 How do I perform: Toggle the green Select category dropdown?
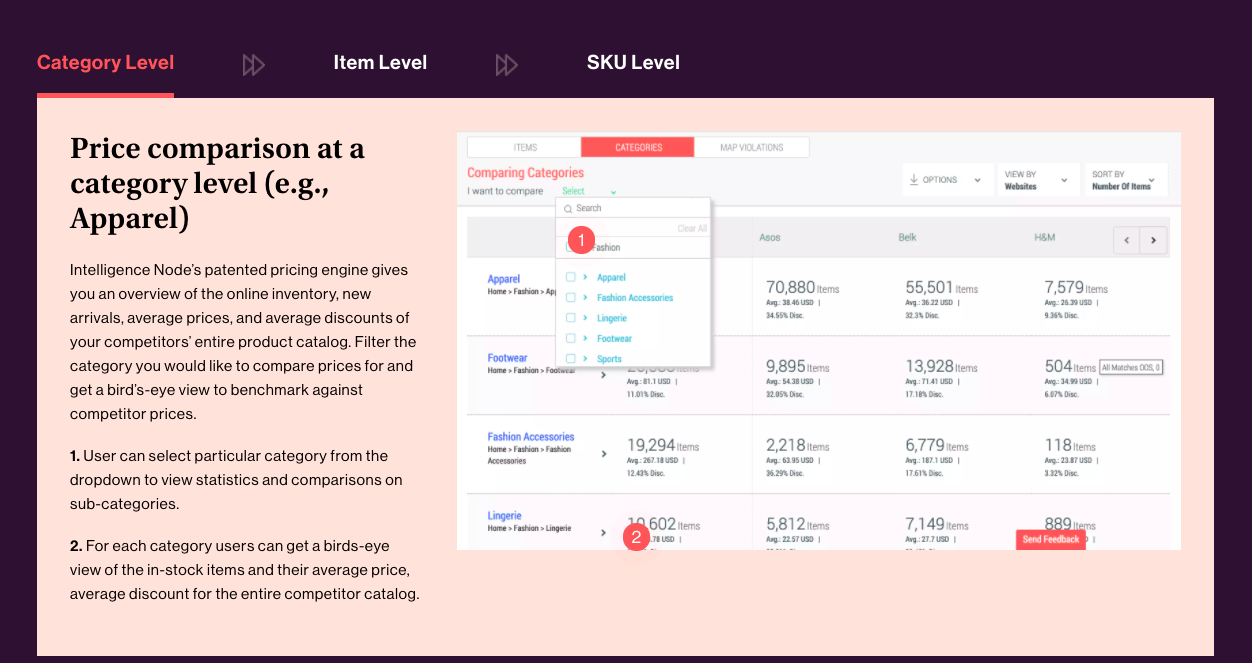click(589, 191)
